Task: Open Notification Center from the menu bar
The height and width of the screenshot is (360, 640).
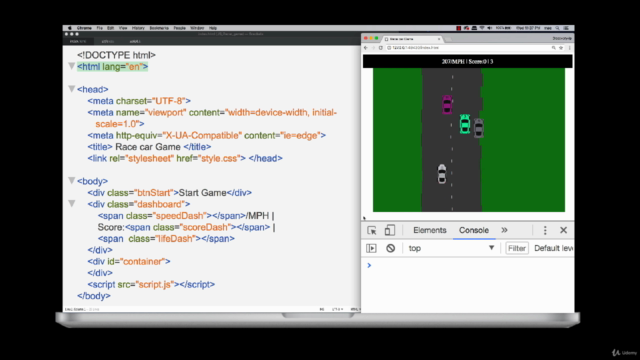Action: point(566,28)
